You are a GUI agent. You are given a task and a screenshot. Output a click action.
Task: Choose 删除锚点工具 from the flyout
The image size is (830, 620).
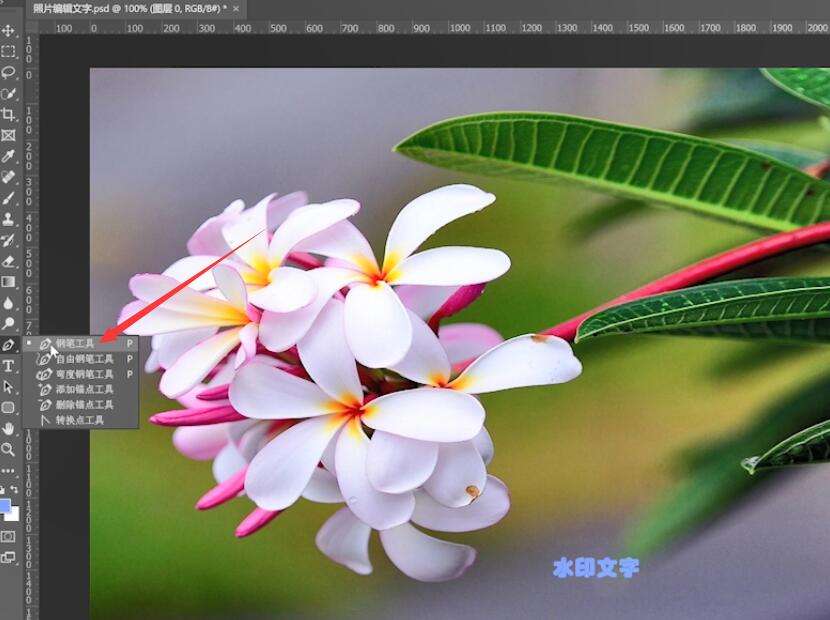point(80,405)
